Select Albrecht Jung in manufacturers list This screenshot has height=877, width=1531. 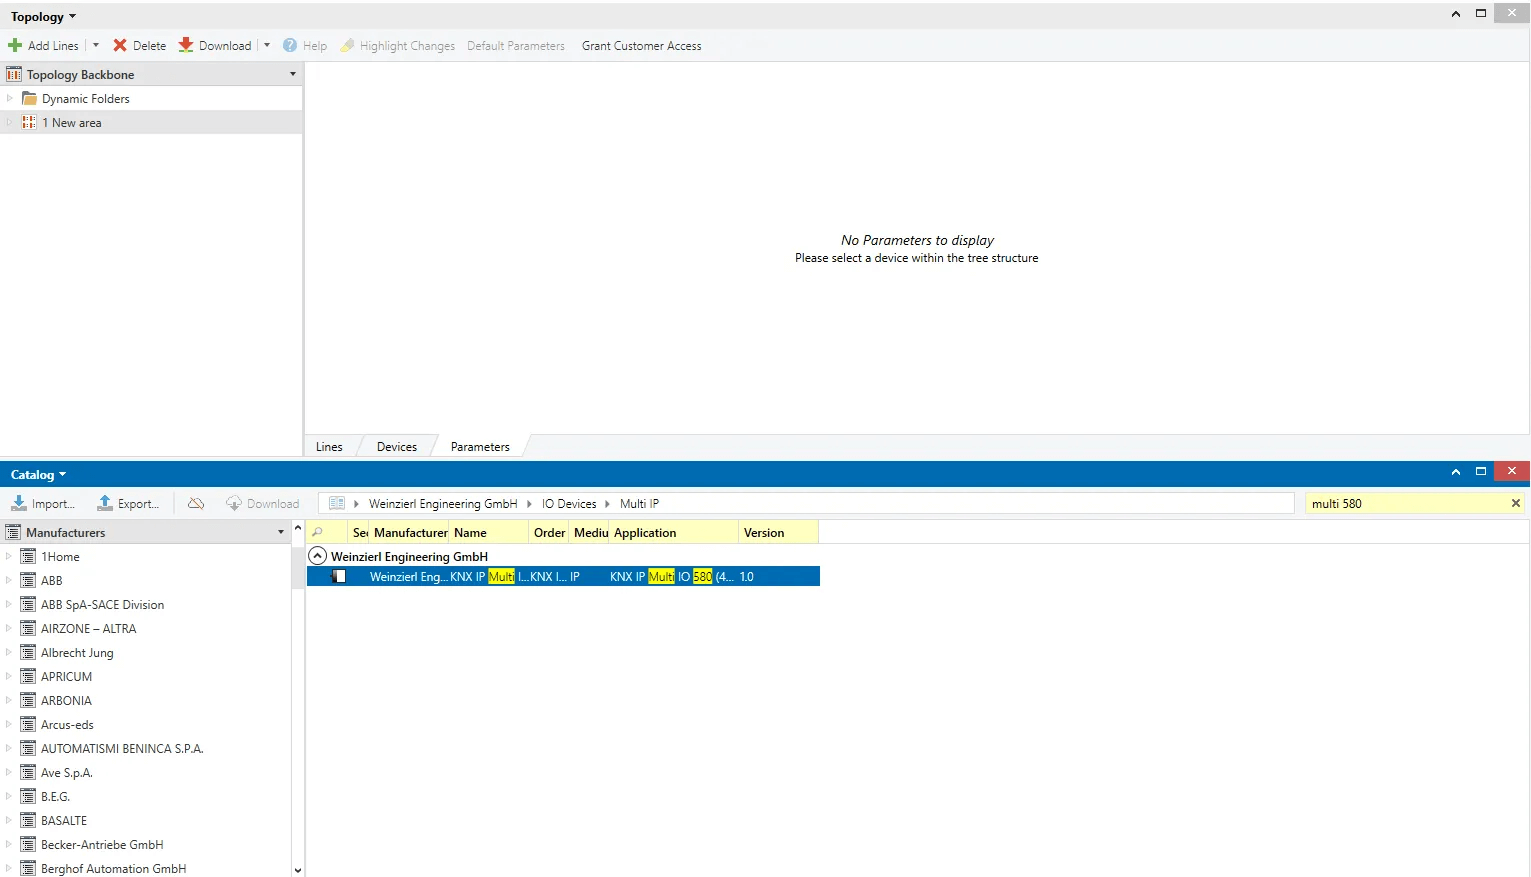(x=77, y=653)
